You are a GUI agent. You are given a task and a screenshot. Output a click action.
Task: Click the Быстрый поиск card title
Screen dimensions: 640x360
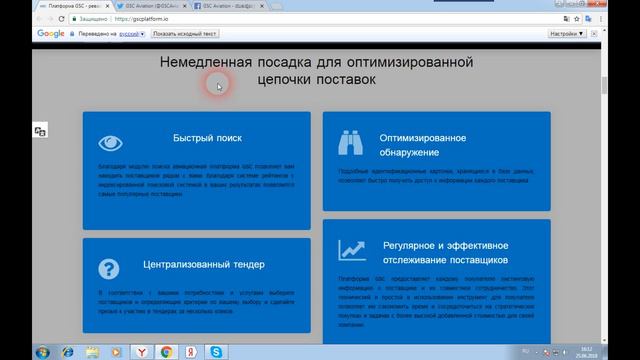207,138
